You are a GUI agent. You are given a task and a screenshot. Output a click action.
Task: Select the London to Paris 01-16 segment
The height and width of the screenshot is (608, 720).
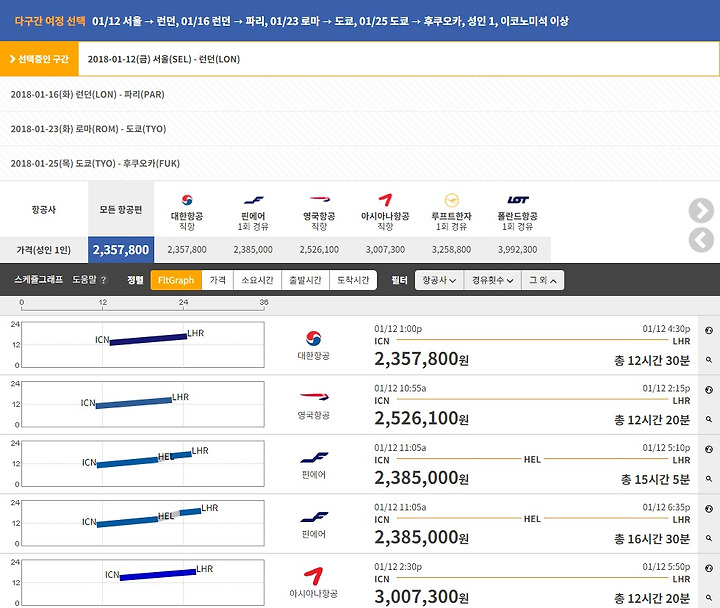tap(87, 94)
